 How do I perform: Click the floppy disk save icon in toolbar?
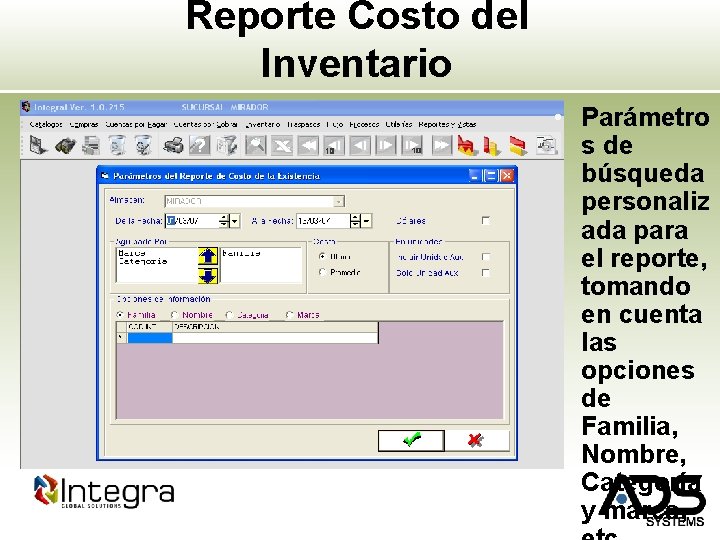pos(38,146)
